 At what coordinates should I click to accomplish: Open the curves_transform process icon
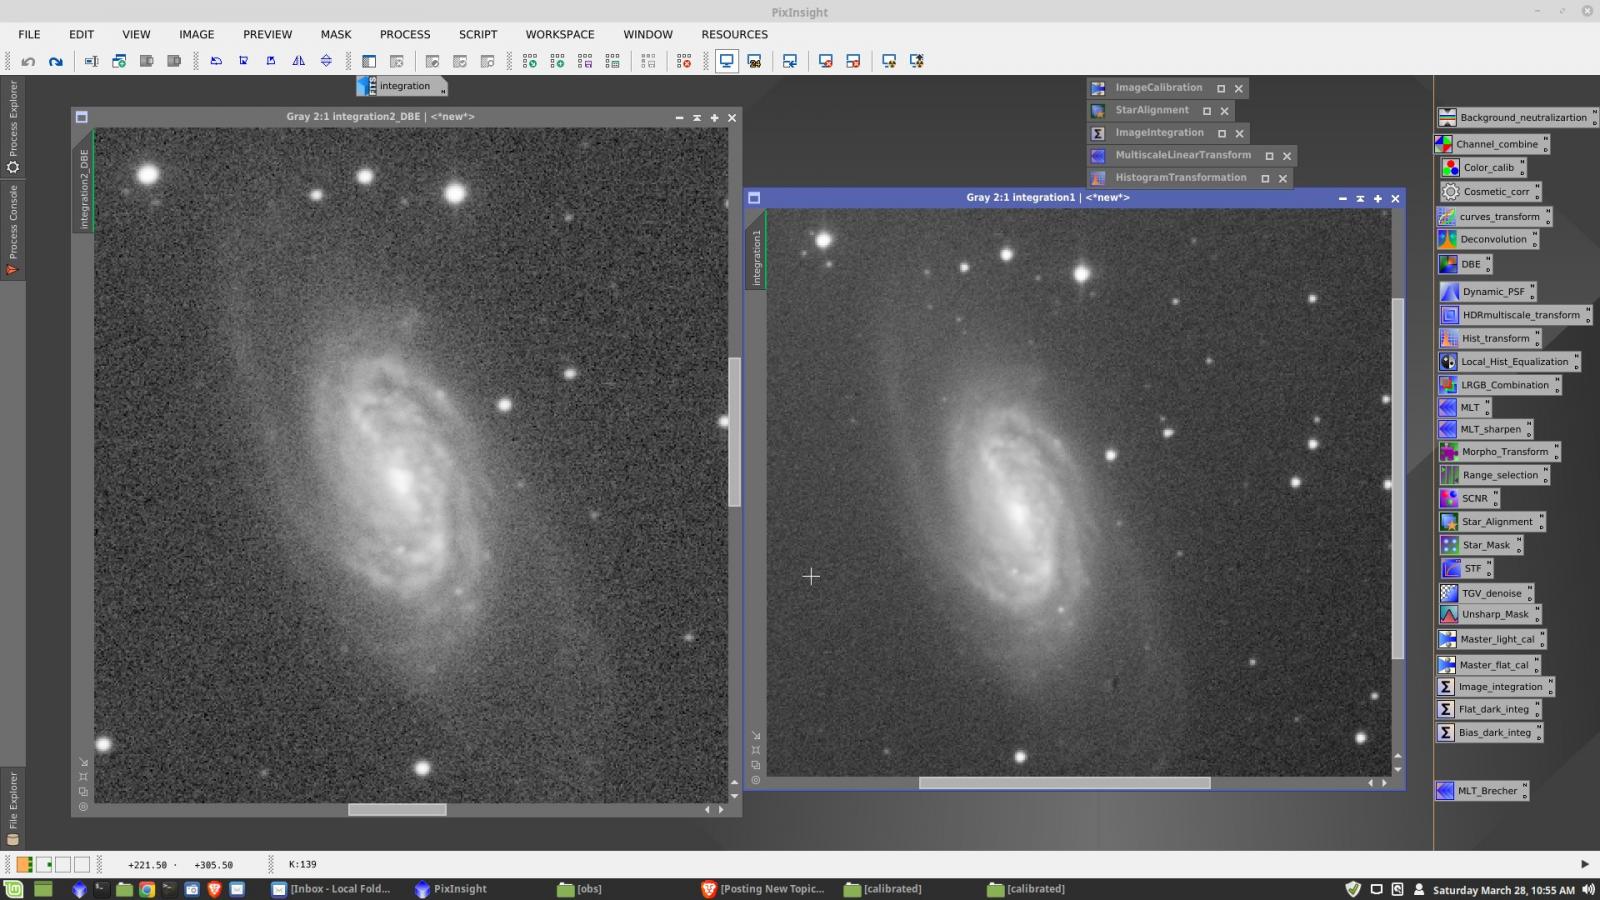(1493, 216)
